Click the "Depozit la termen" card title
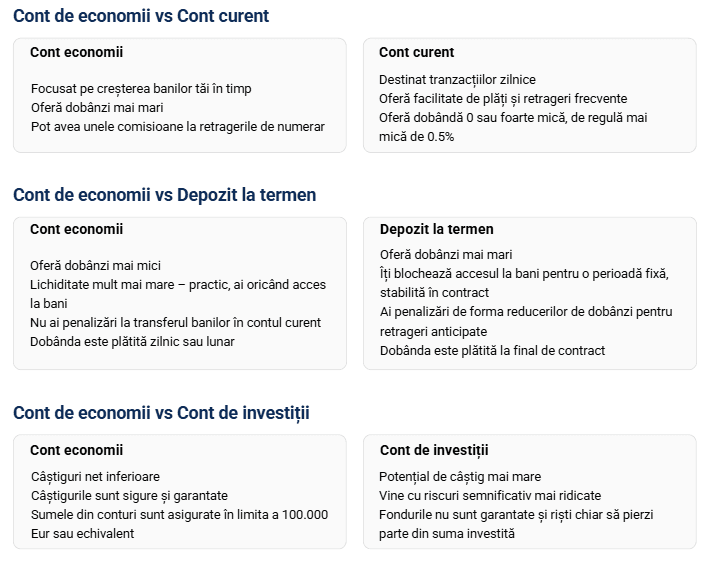 (x=437, y=229)
